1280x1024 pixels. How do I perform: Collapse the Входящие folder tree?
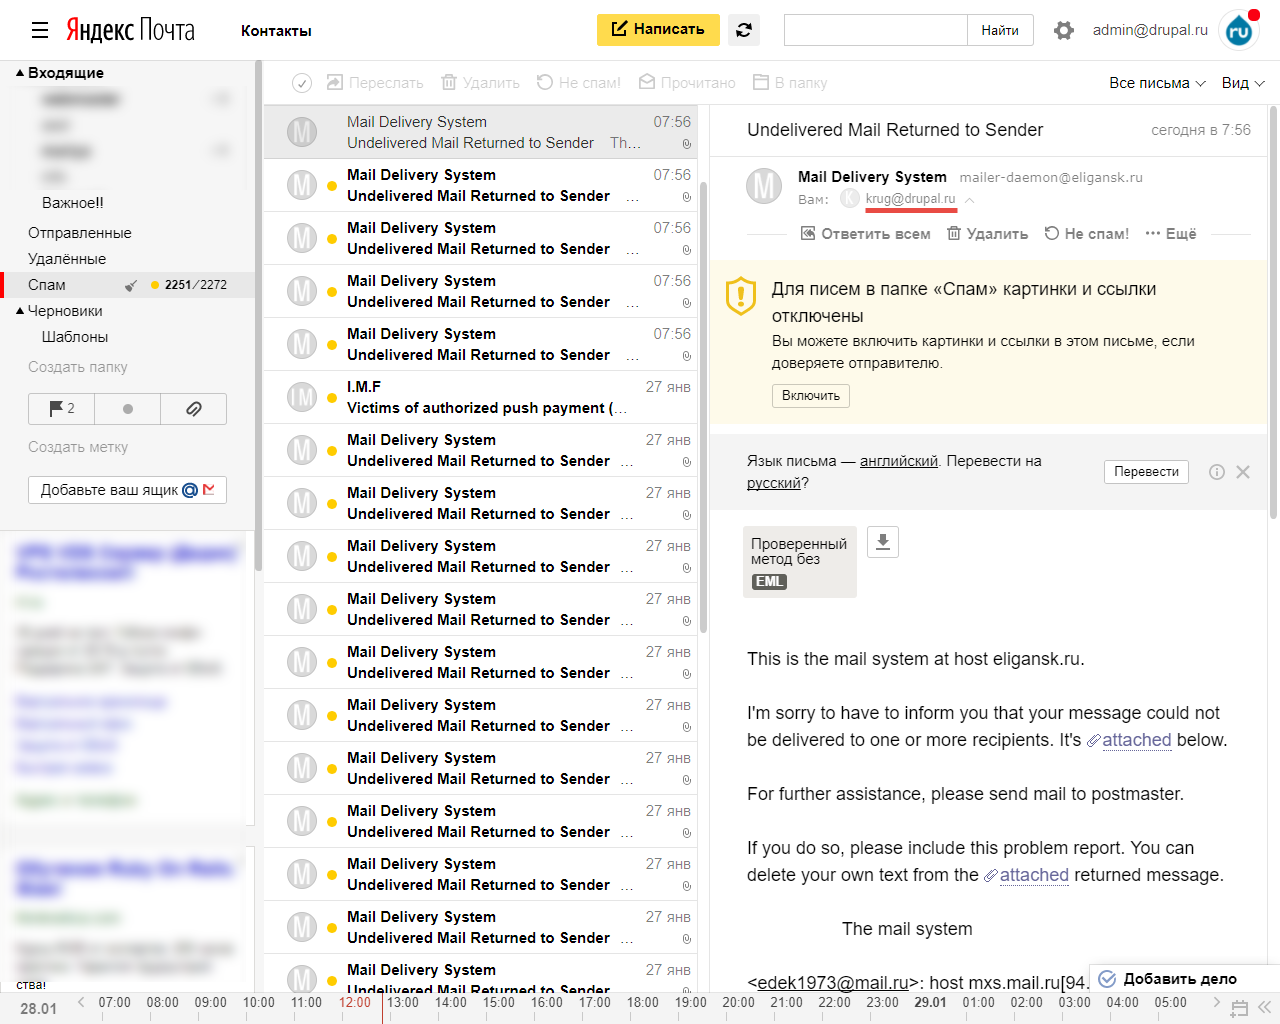(20, 73)
